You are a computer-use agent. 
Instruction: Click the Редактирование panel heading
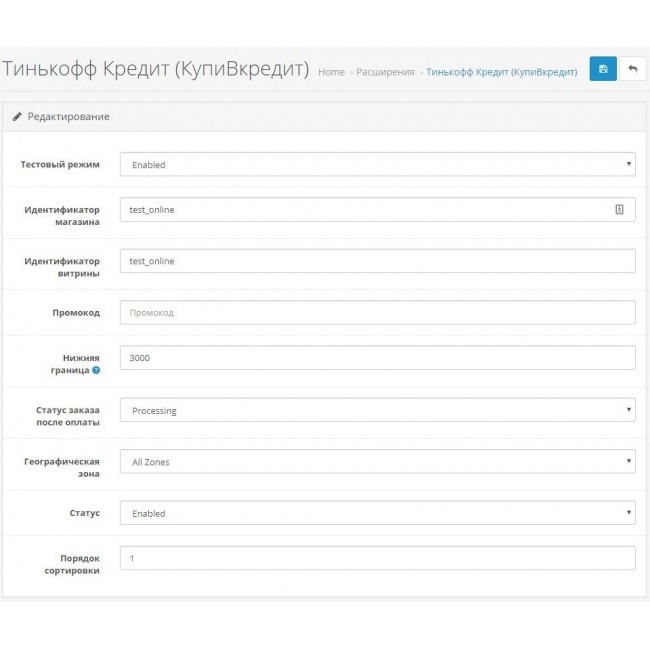tap(68, 117)
